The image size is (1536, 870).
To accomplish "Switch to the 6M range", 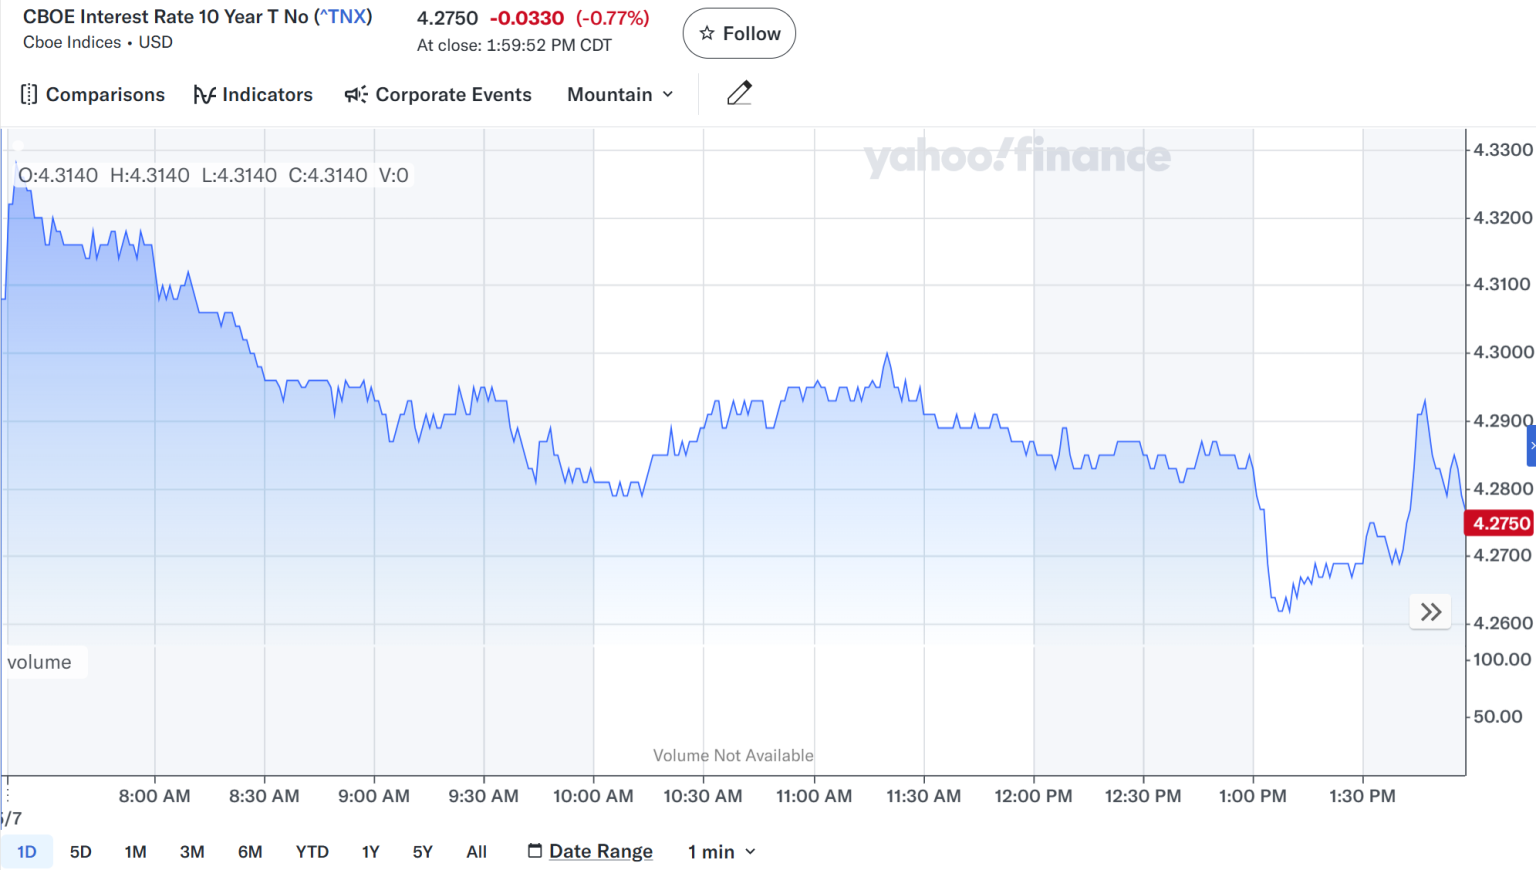I will 250,851.
